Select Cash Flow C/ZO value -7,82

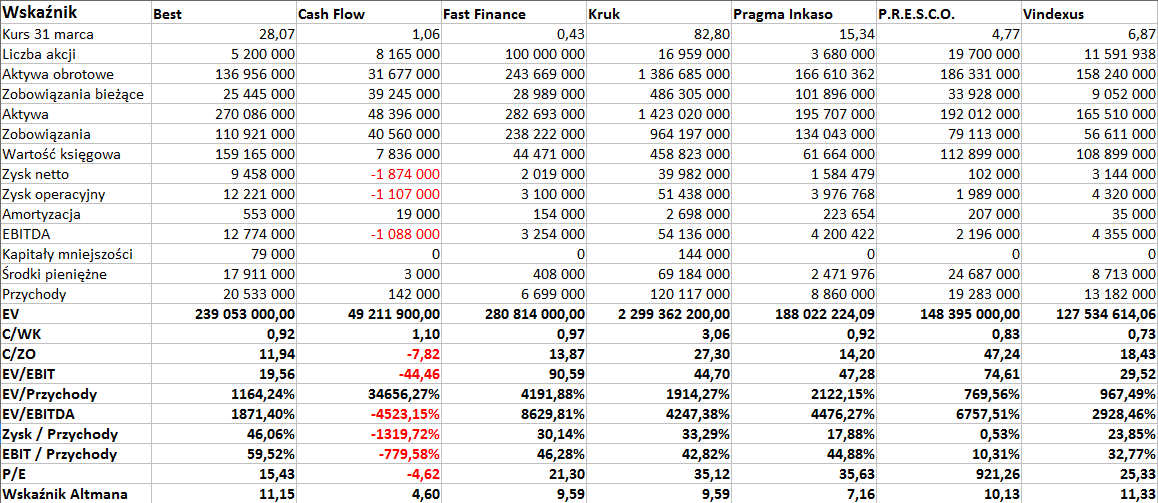368,354
